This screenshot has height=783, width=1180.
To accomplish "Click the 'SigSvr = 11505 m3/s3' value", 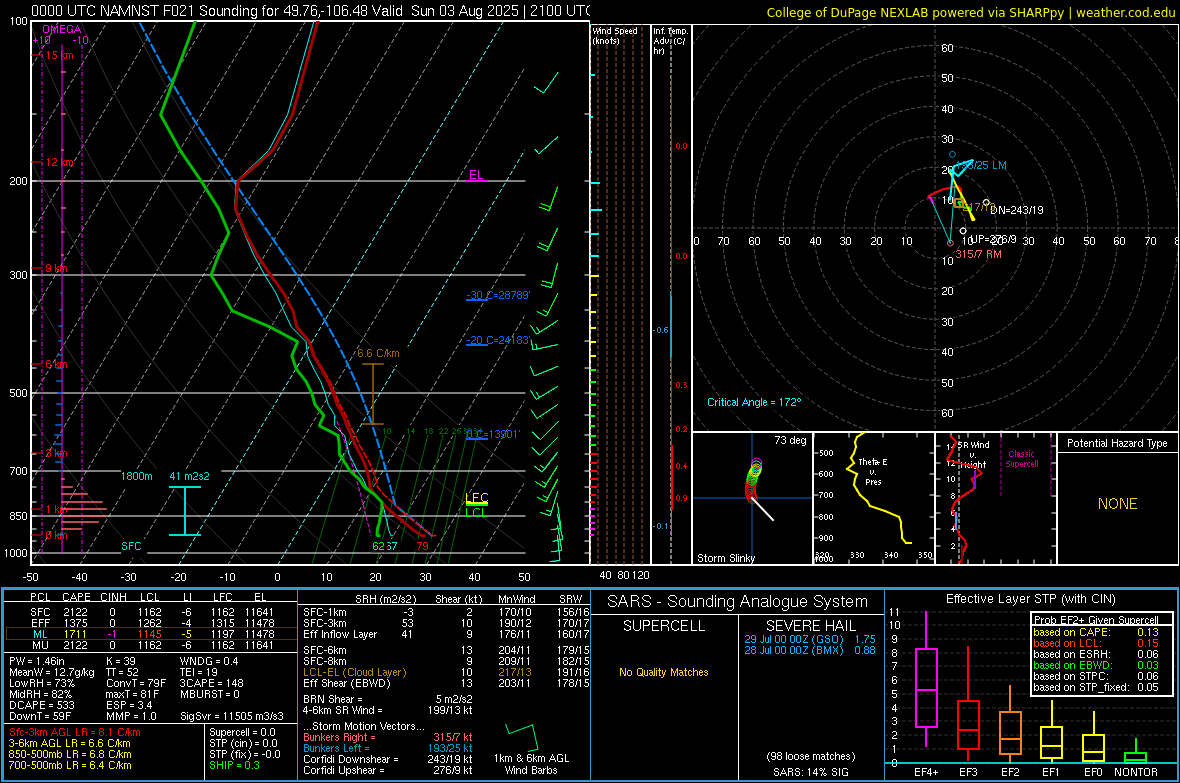I will 232,717.
